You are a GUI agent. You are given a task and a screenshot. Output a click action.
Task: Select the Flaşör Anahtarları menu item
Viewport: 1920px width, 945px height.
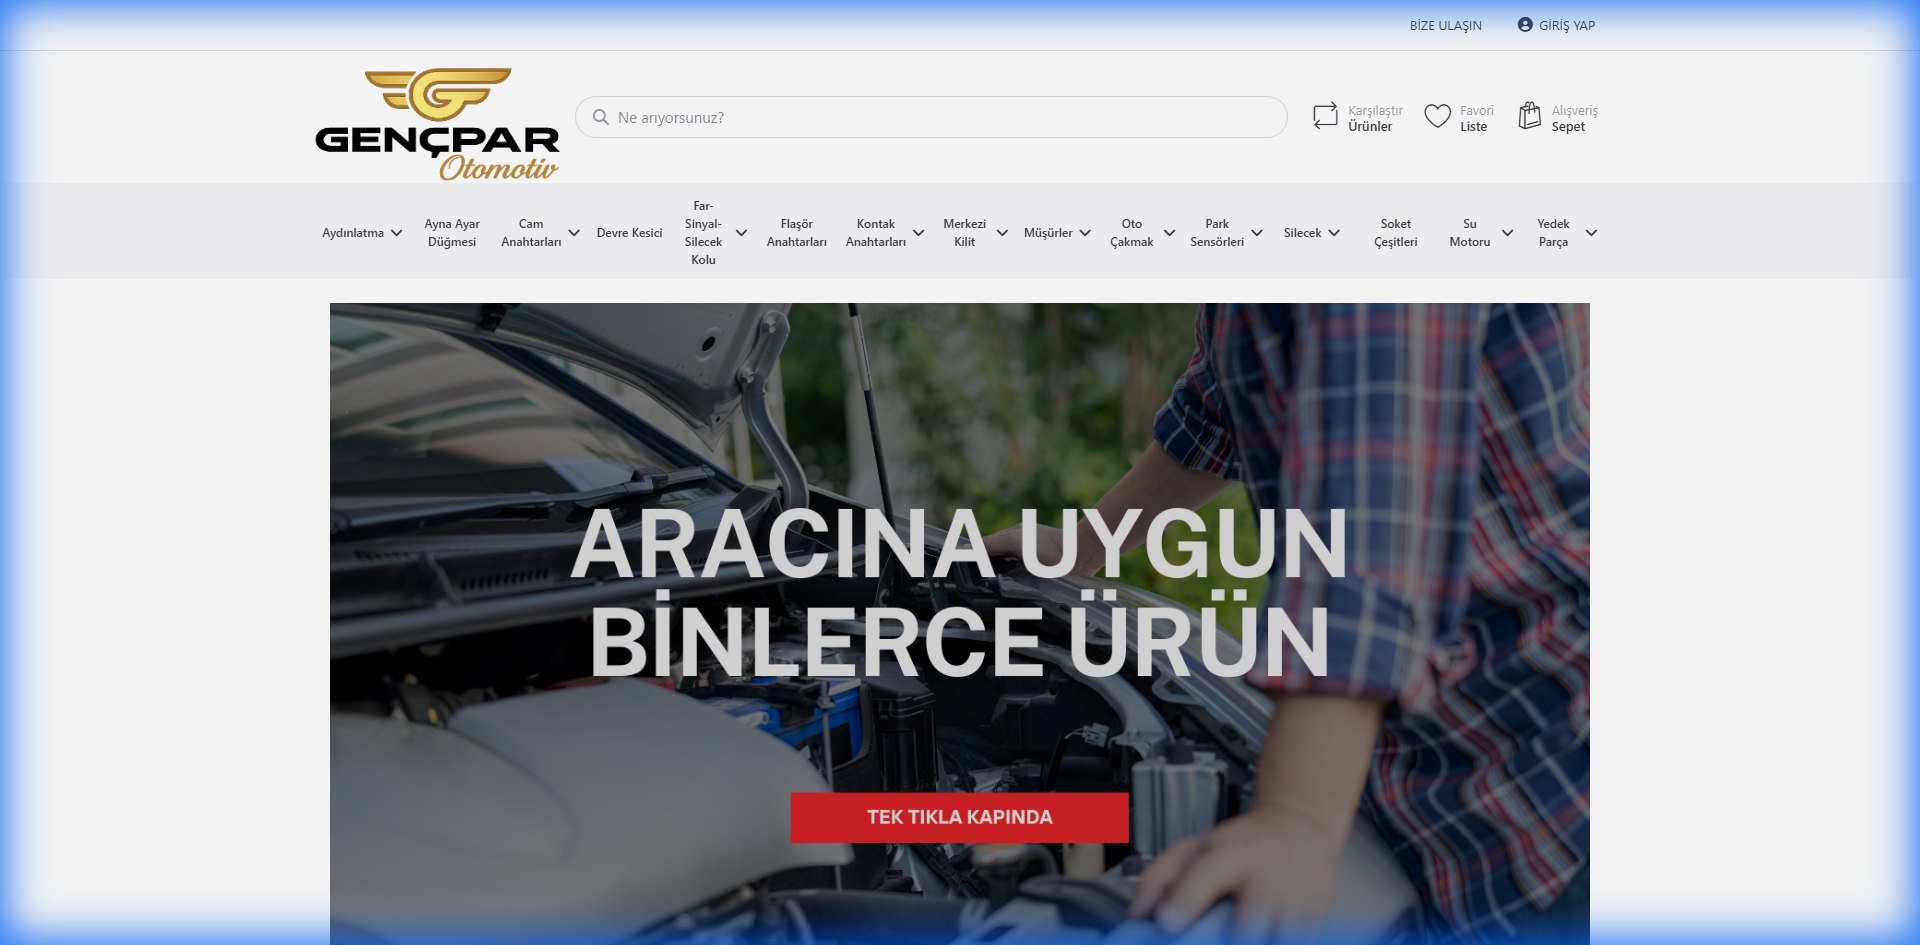coord(796,233)
